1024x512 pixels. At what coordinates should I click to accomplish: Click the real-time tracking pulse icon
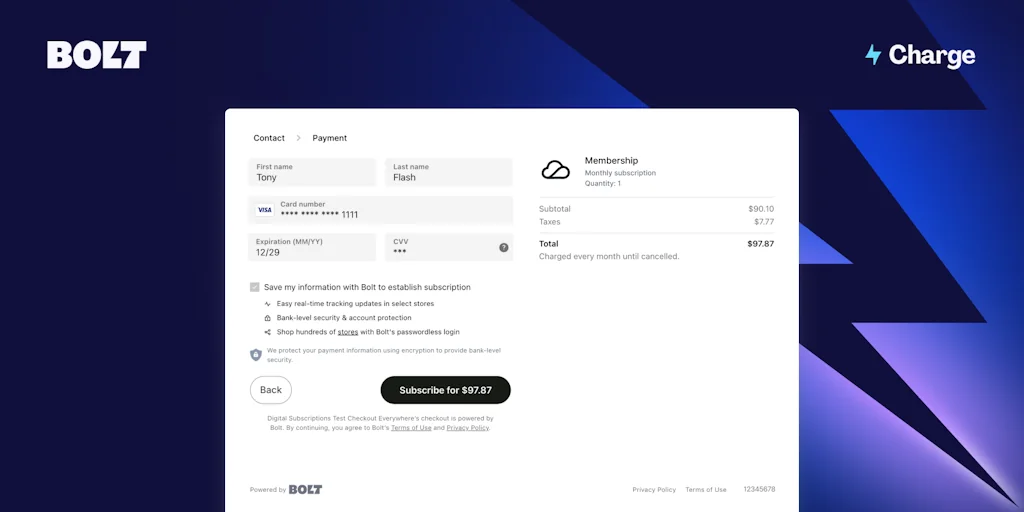coord(268,304)
